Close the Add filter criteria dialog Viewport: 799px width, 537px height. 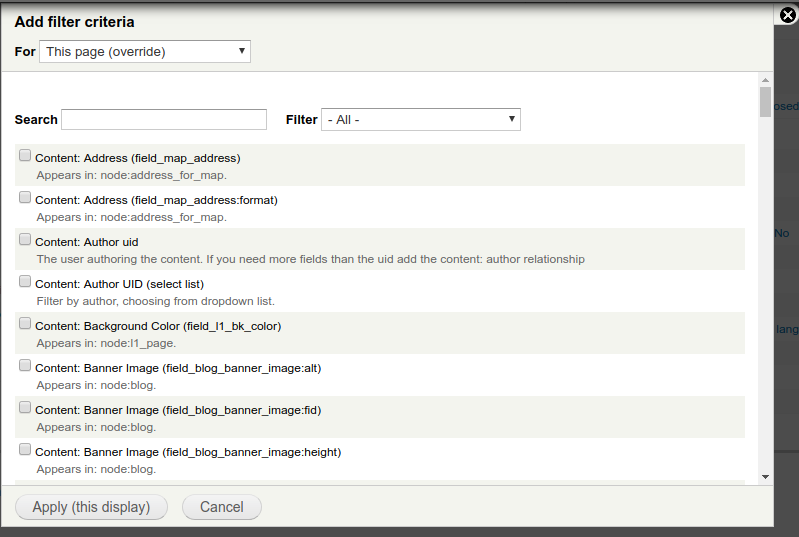(x=787, y=15)
